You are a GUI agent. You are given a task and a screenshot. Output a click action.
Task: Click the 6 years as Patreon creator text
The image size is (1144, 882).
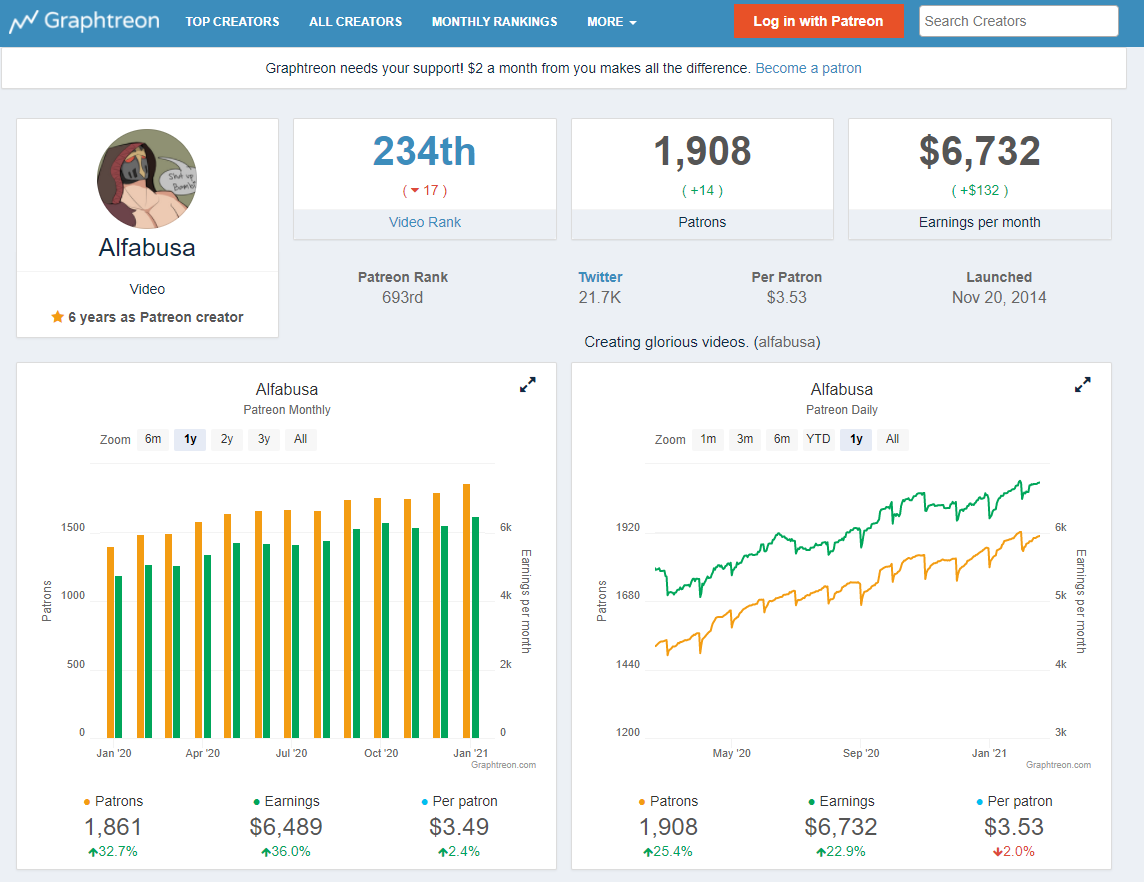pos(155,317)
